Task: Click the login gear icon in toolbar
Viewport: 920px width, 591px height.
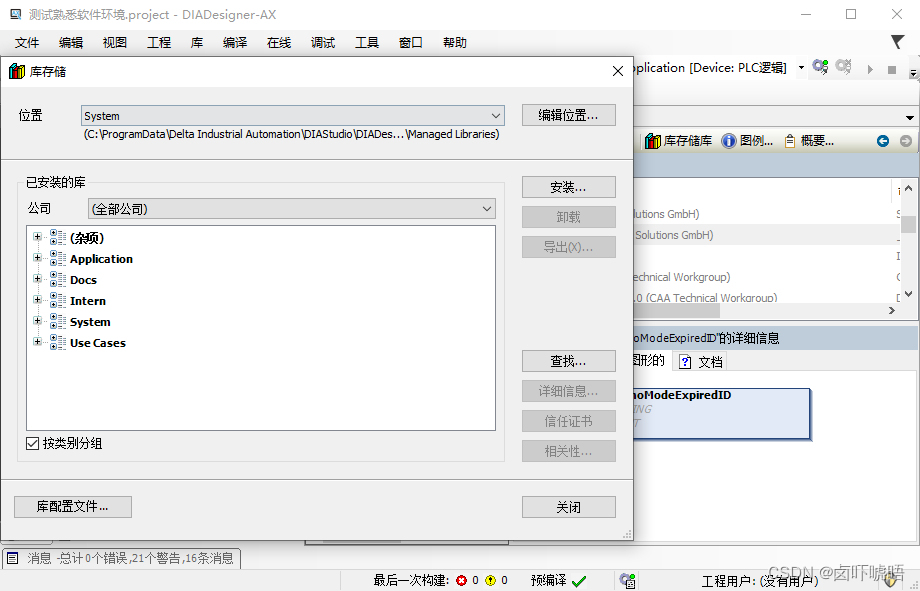Action: coord(820,67)
